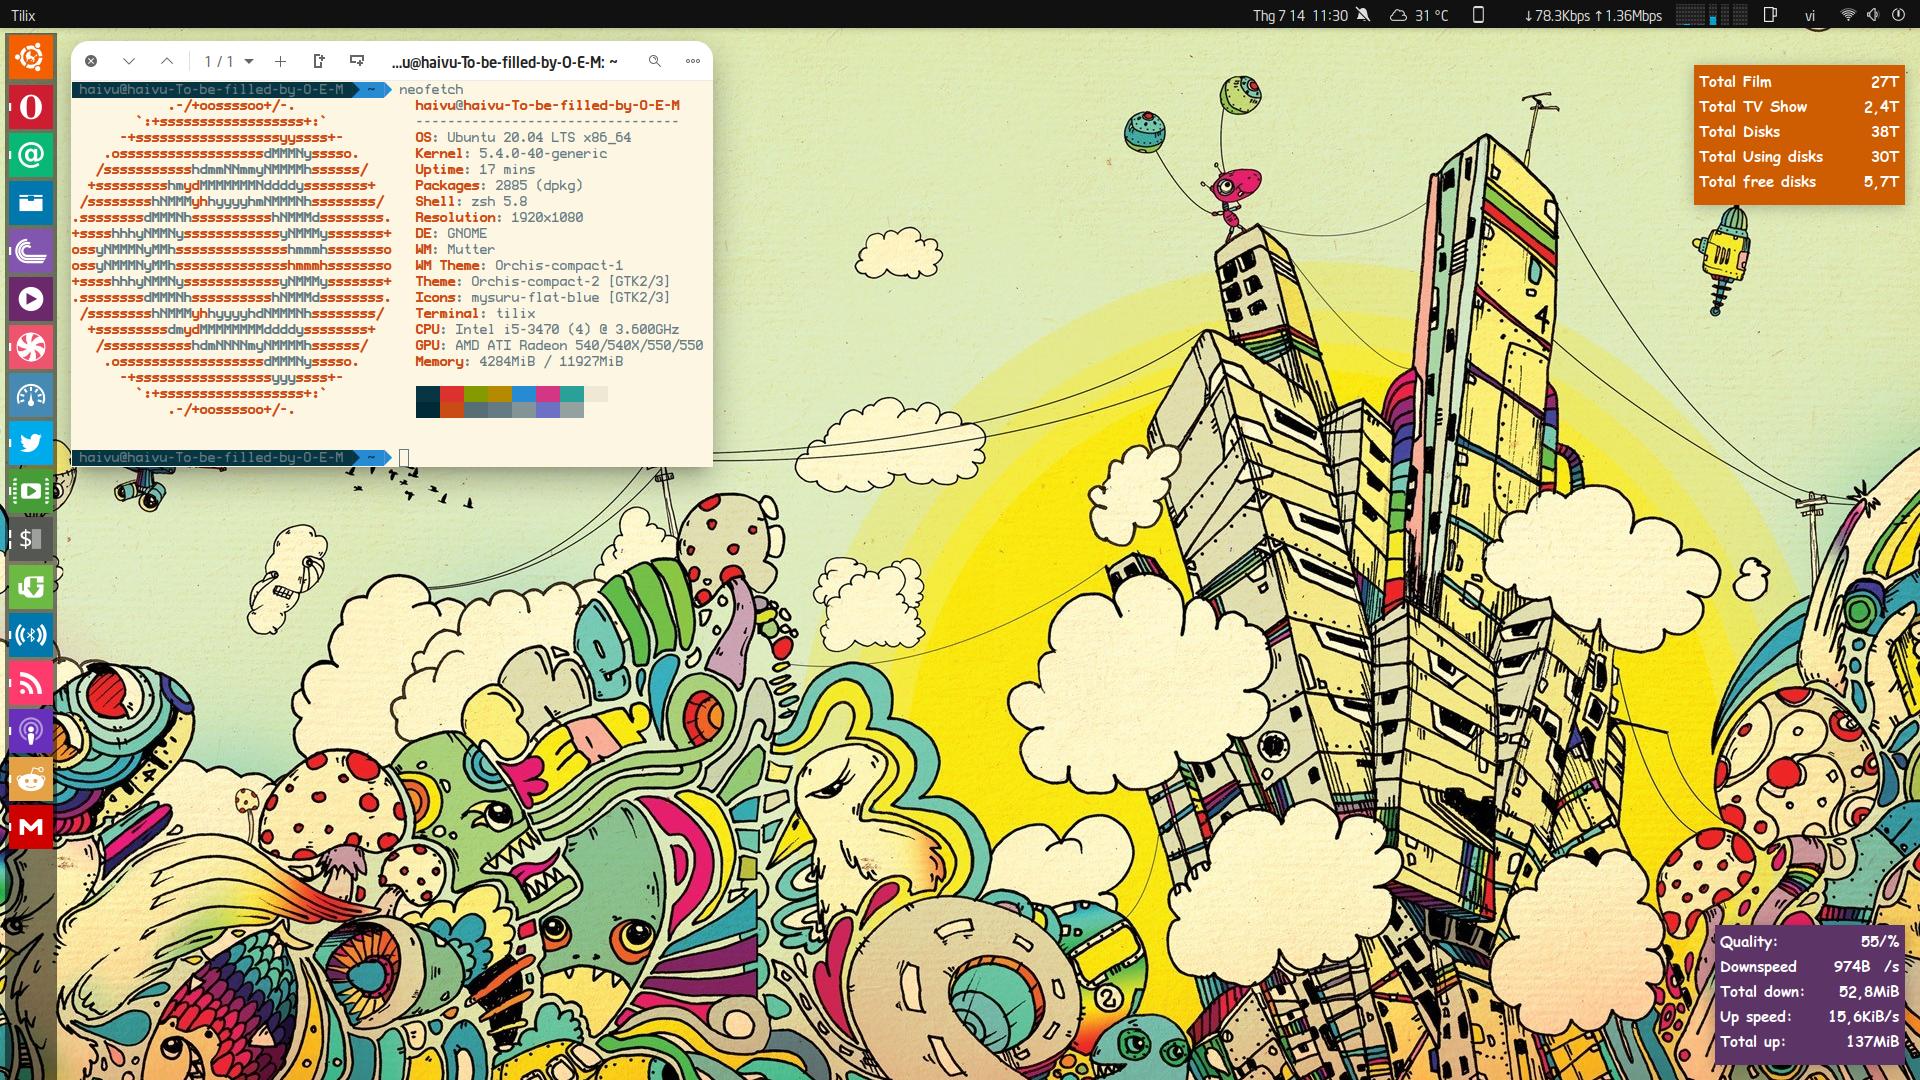Add terminal to the right in Tilix
Image resolution: width=1920 pixels, height=1080 pixels.
tap(318, 61)
